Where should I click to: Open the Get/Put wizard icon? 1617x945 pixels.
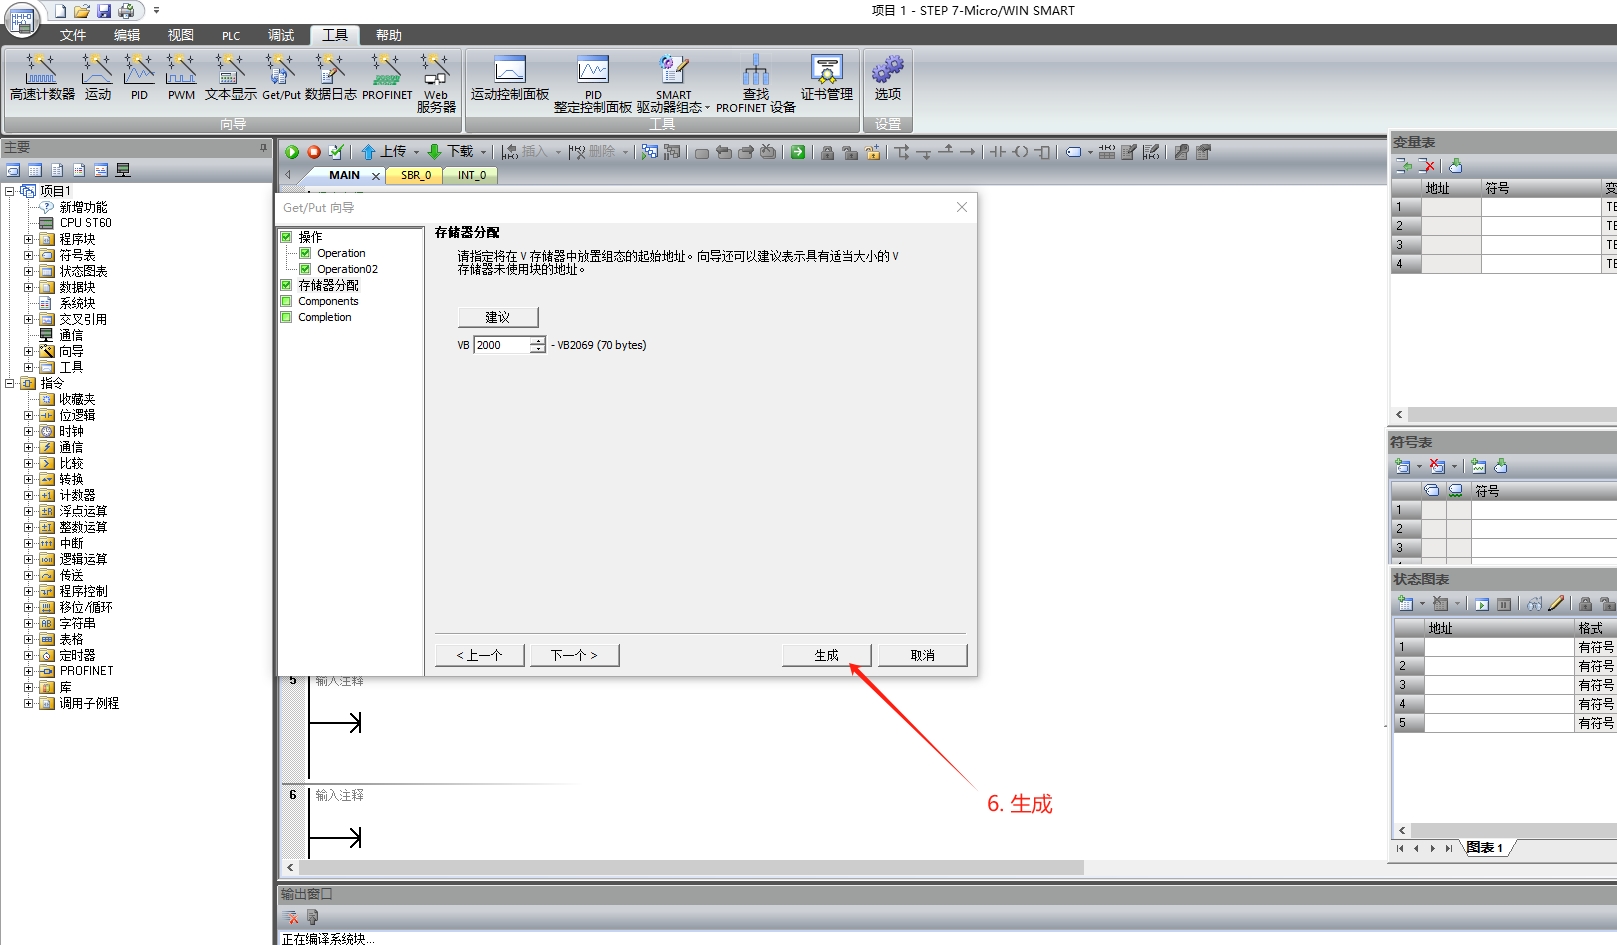click(x=281, y=78)
